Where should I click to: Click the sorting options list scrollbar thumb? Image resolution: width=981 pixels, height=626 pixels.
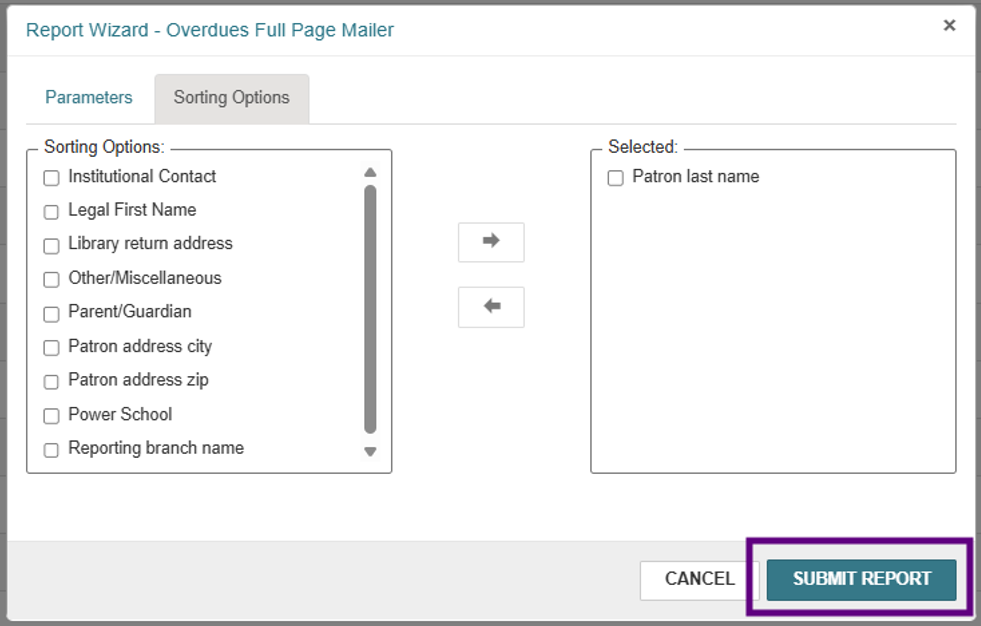coord(370,309)
